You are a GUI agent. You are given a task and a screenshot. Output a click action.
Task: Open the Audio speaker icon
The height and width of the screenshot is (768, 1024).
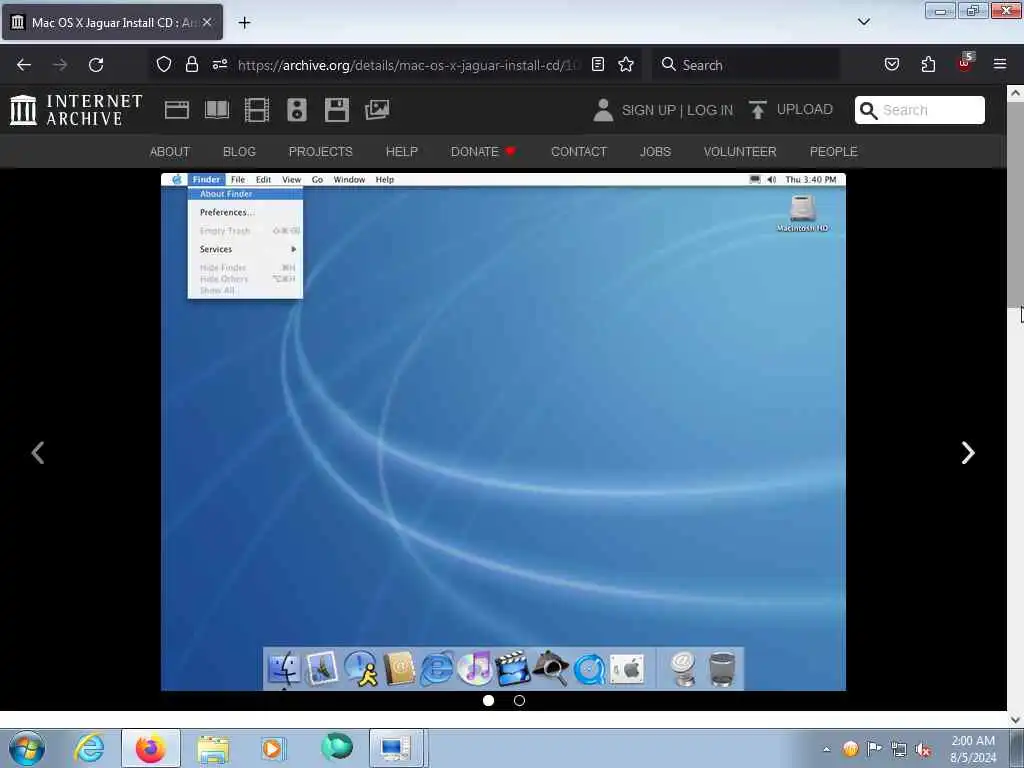pyautogui.click(x=296, y=110)
